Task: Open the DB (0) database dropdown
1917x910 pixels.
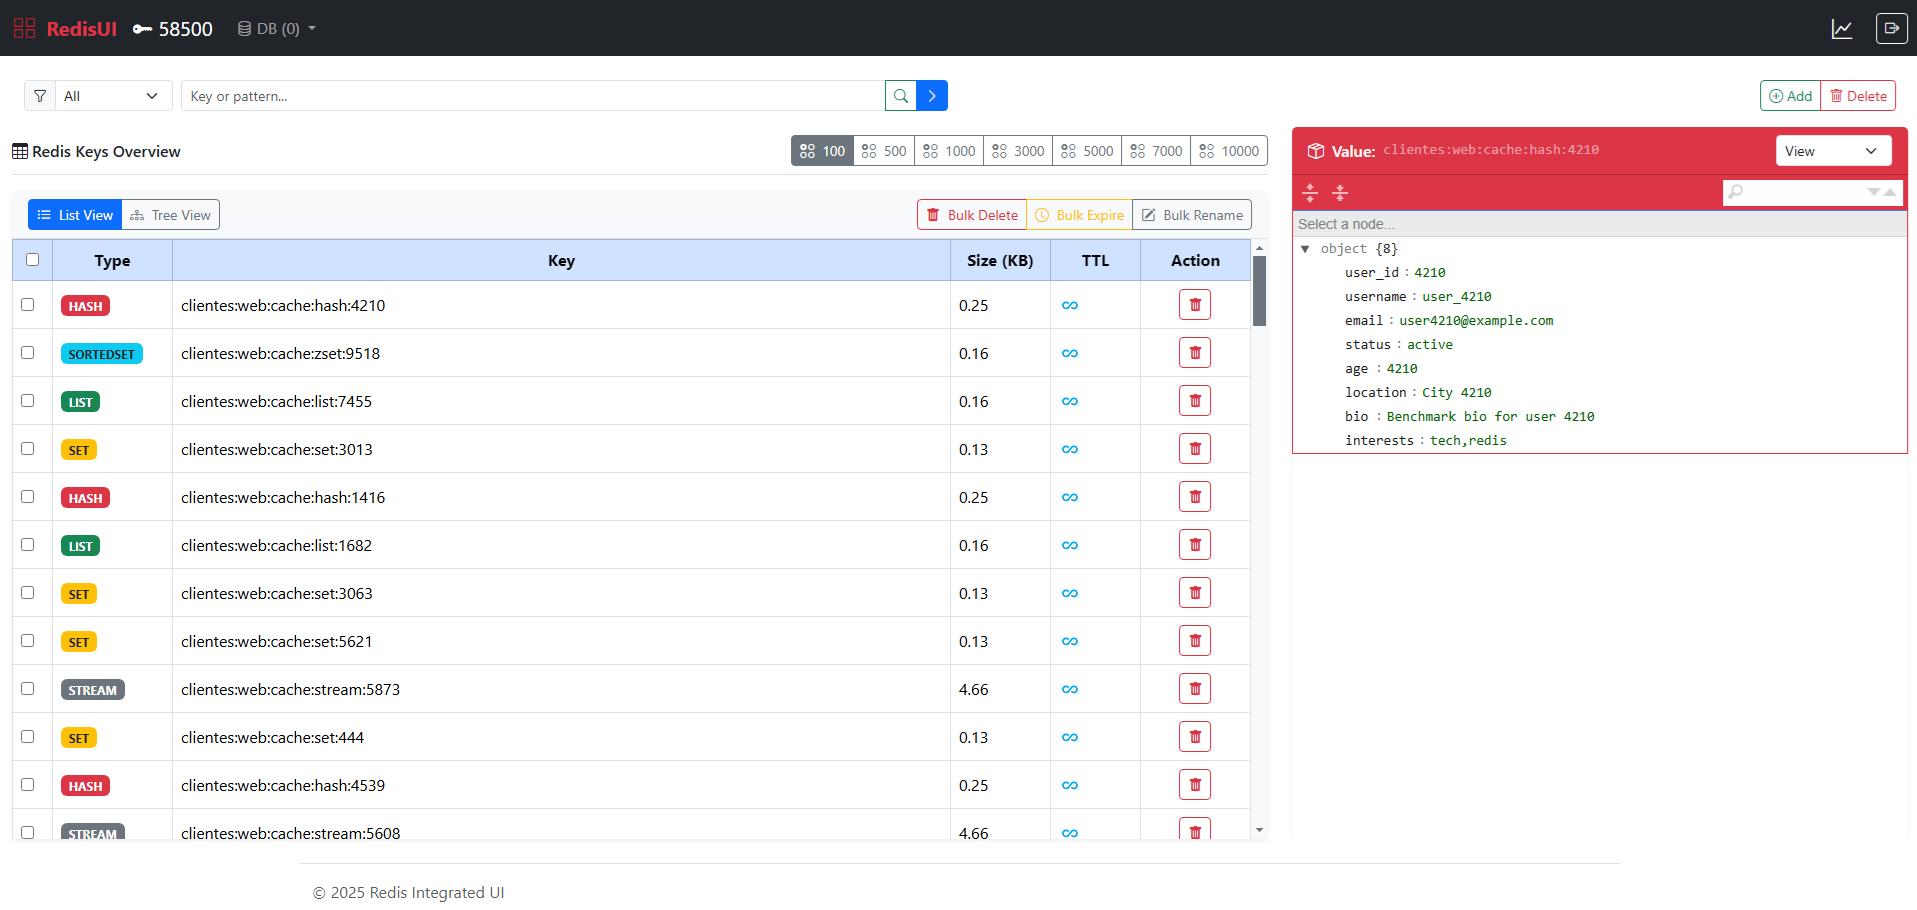Action: coord(277,29)
